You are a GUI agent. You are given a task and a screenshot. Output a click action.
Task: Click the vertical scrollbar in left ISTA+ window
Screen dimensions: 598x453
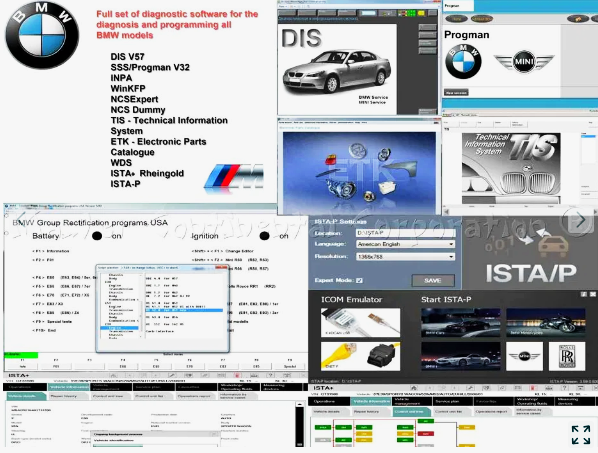tap(300, 423)
